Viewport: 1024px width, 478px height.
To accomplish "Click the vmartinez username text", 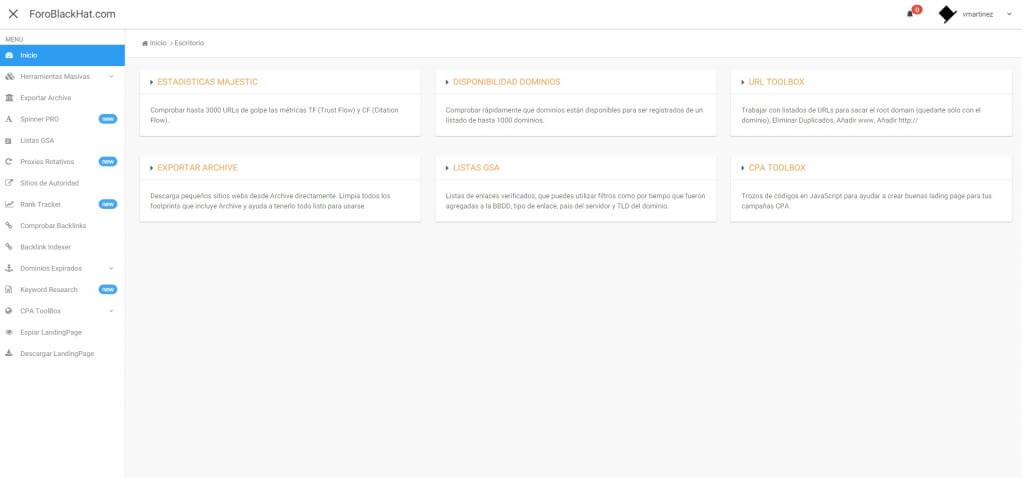I will point(978,14).
